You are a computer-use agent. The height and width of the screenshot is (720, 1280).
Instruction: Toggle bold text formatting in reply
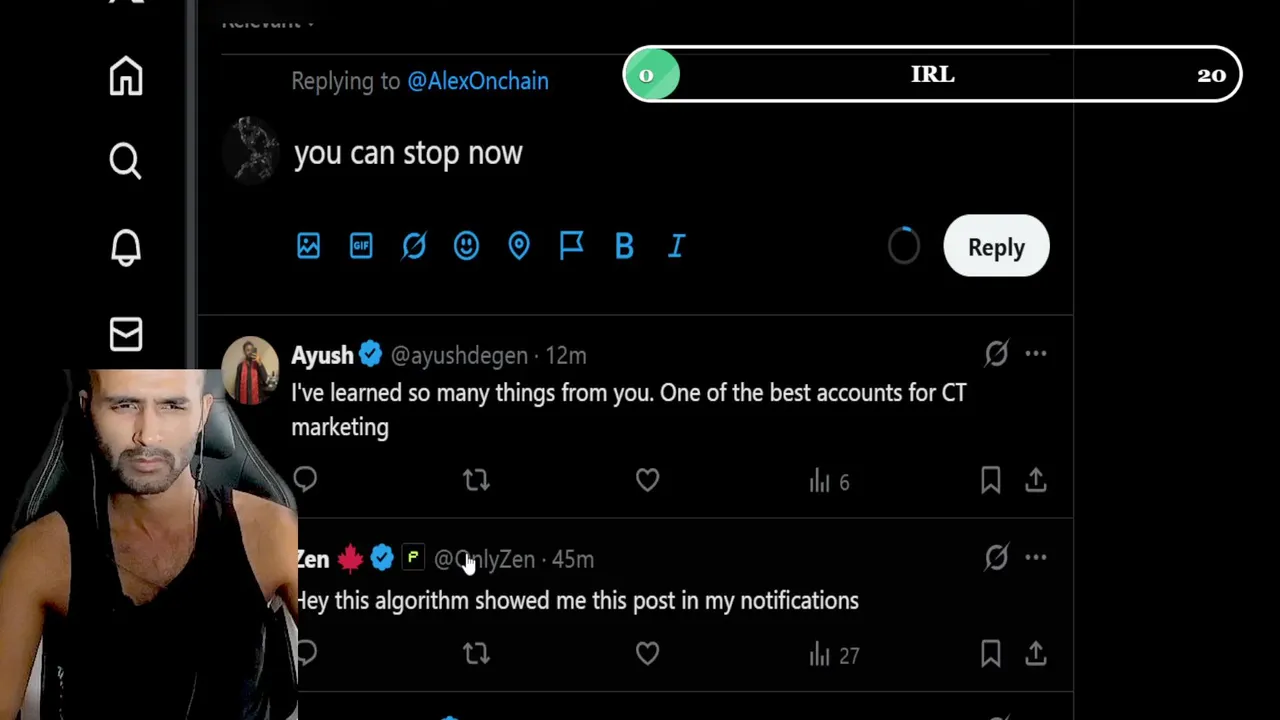click(624, 246)
